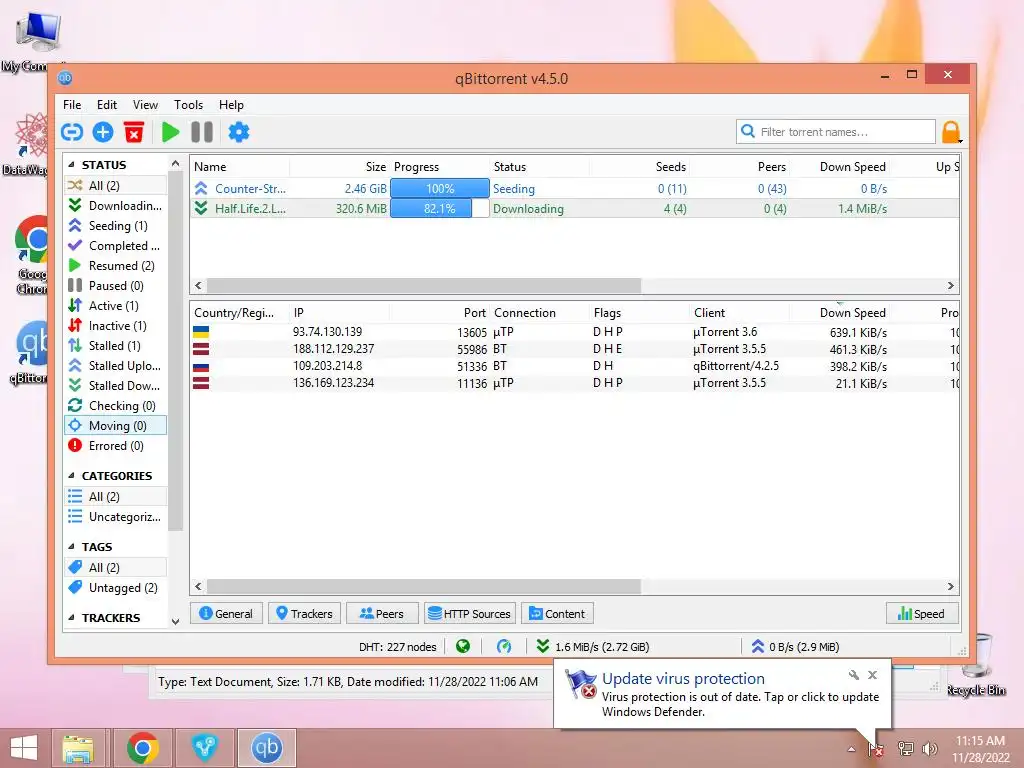Switch to the Content tab
This screenshot has width=1024, height=768.
557,614
